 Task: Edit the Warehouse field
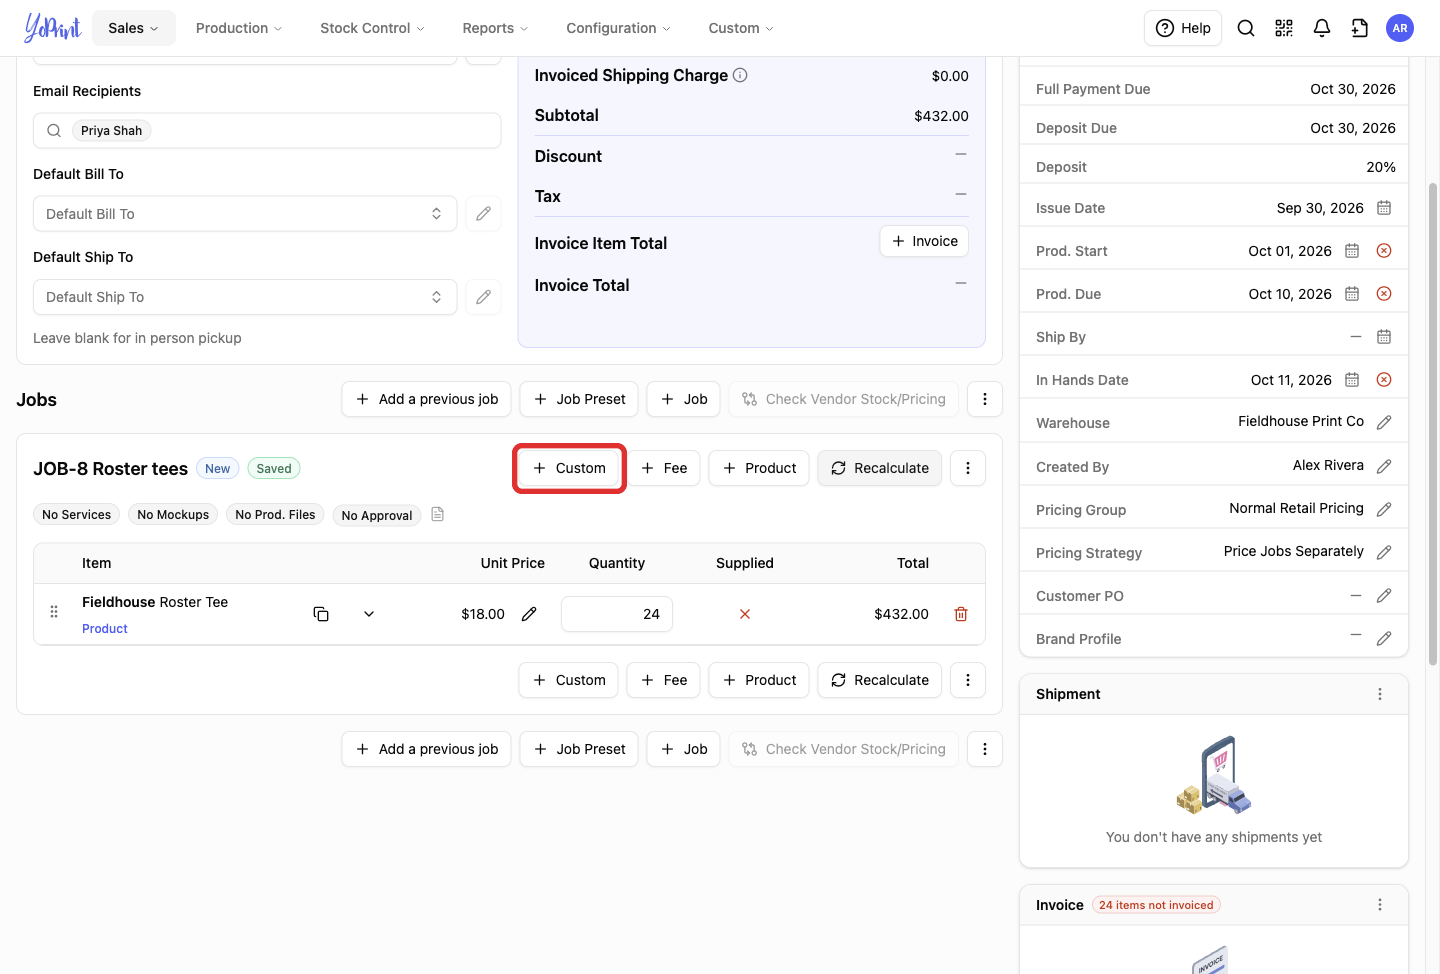[x=1384, y=423]
